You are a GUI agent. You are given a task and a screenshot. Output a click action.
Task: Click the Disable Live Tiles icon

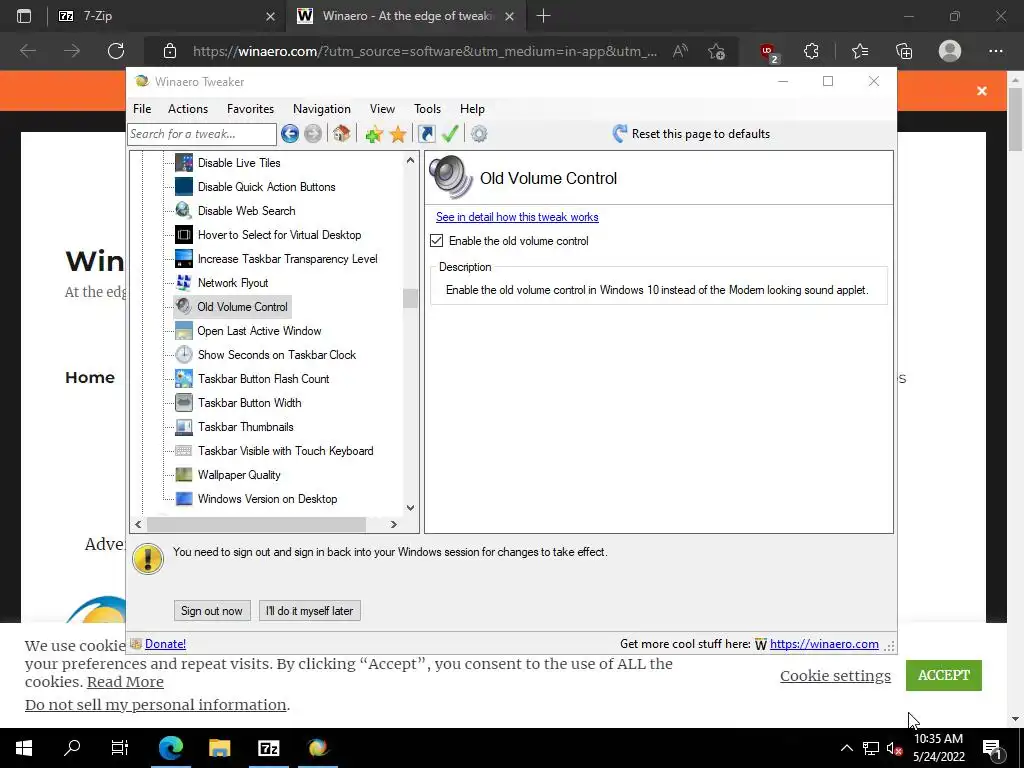[x=184, y=163]
